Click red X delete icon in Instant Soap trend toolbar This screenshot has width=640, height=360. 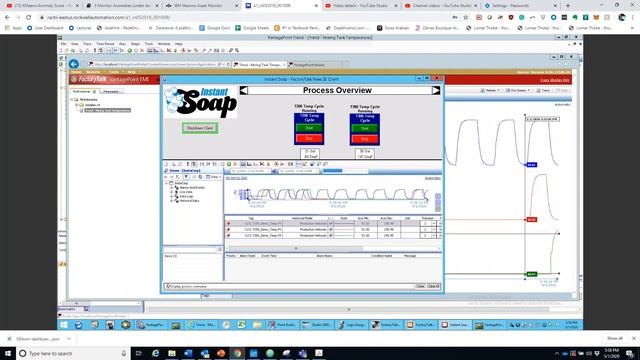pyautogui.click(x=235, y=164)
